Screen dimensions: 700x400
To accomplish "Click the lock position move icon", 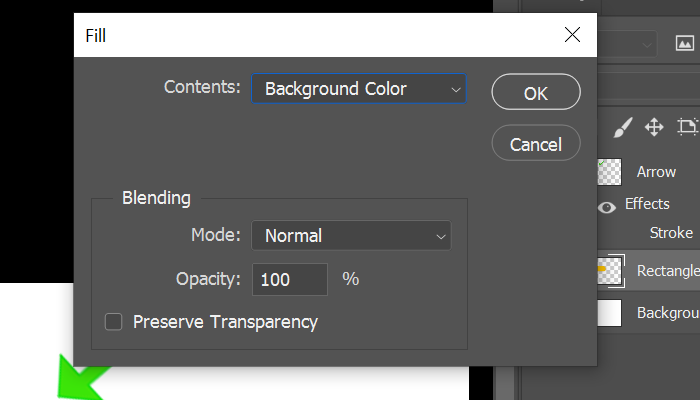I will point(654,127).
